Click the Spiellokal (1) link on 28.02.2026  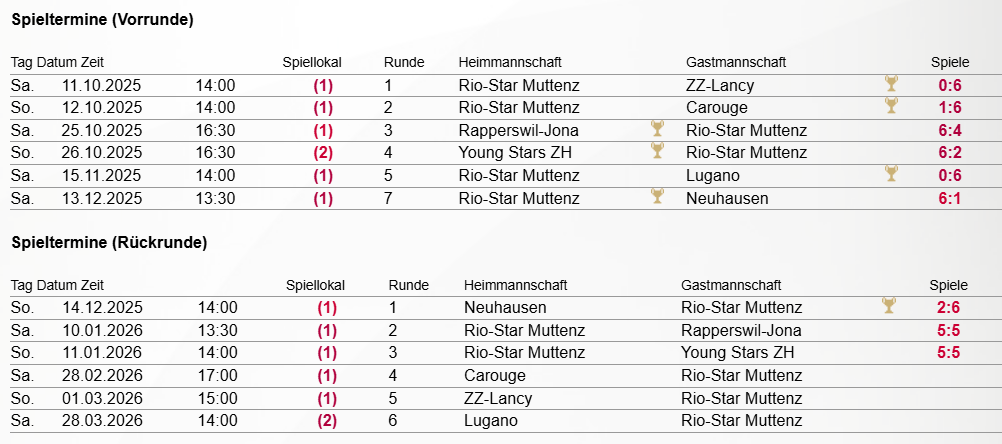327,376
